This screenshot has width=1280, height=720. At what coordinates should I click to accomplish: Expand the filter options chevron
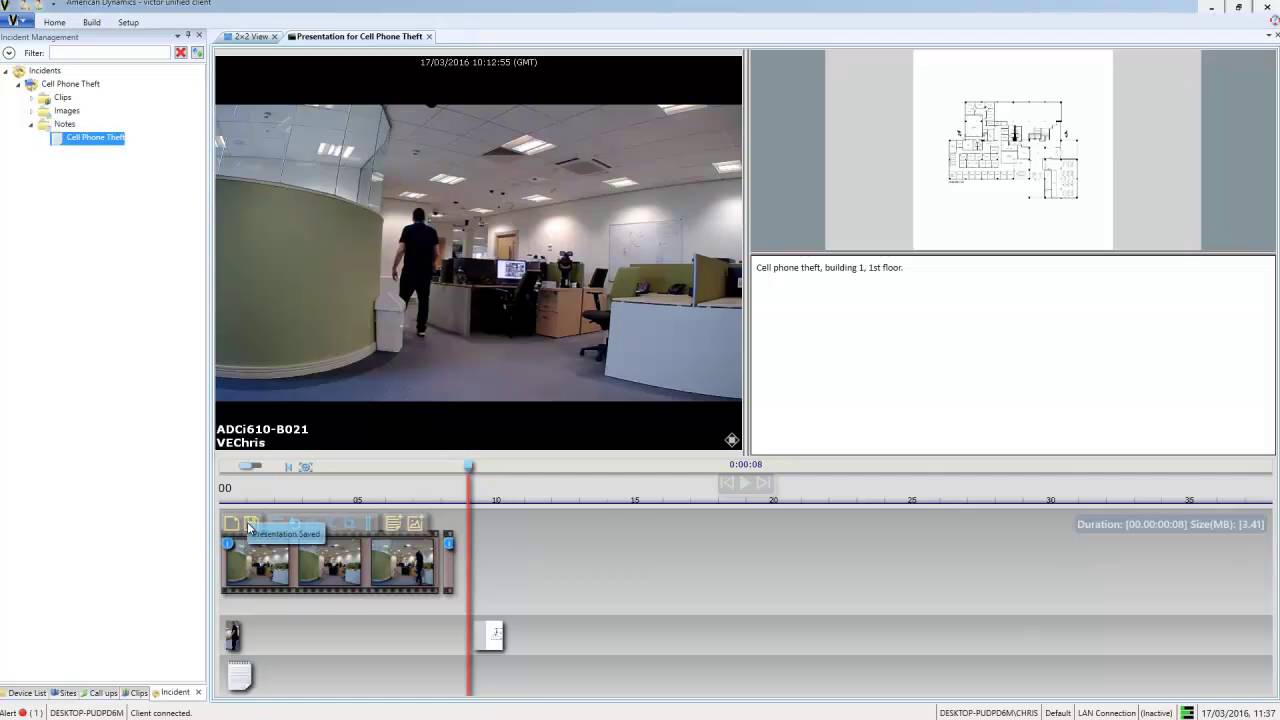pyautogui.click(x=8, y=53)
